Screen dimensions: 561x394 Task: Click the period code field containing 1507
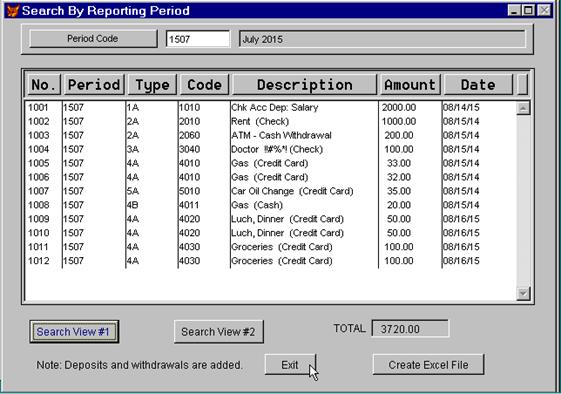point(198,39)
